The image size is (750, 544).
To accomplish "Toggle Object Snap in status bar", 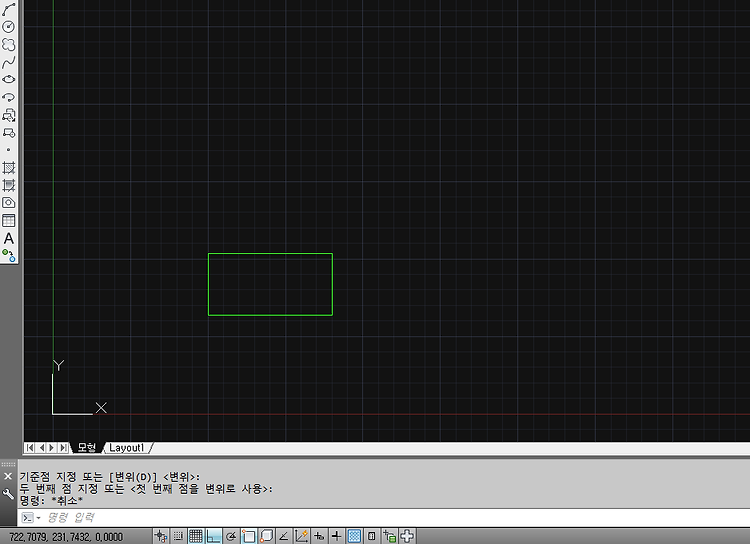I will 249,536.
